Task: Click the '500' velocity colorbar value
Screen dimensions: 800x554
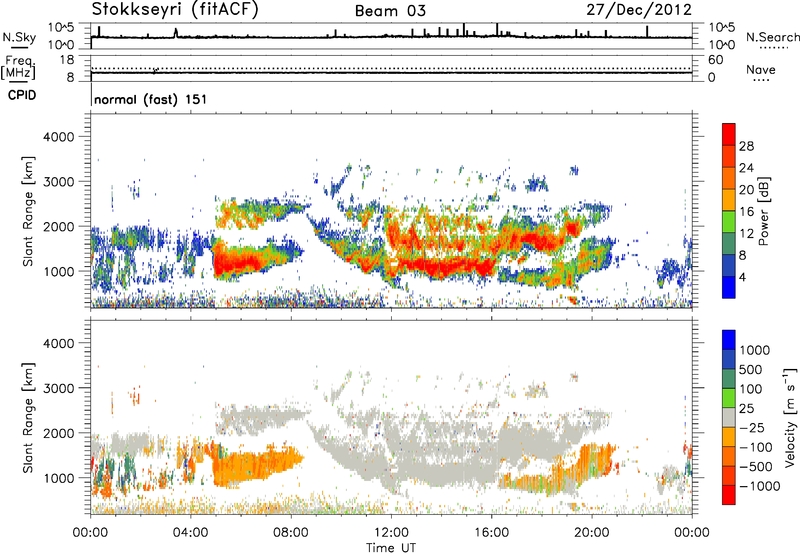Action: (x=751, y=370)
